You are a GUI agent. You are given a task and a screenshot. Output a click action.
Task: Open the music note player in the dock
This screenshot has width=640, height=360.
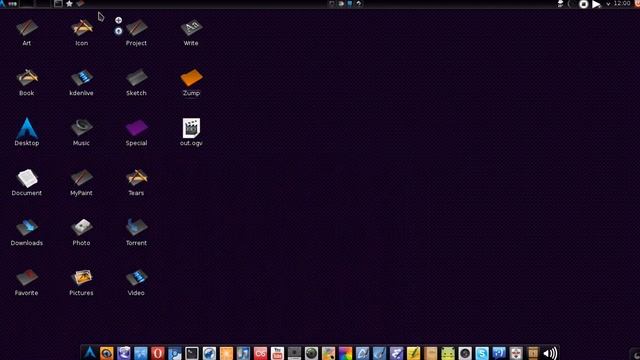coord(243,353)
